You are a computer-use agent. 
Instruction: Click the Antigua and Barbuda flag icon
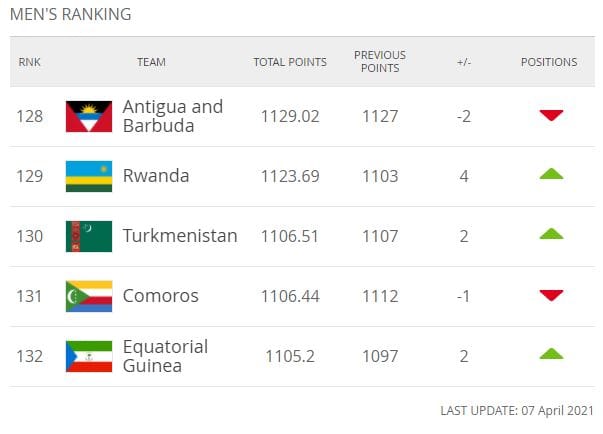click(x=88, y=116)
